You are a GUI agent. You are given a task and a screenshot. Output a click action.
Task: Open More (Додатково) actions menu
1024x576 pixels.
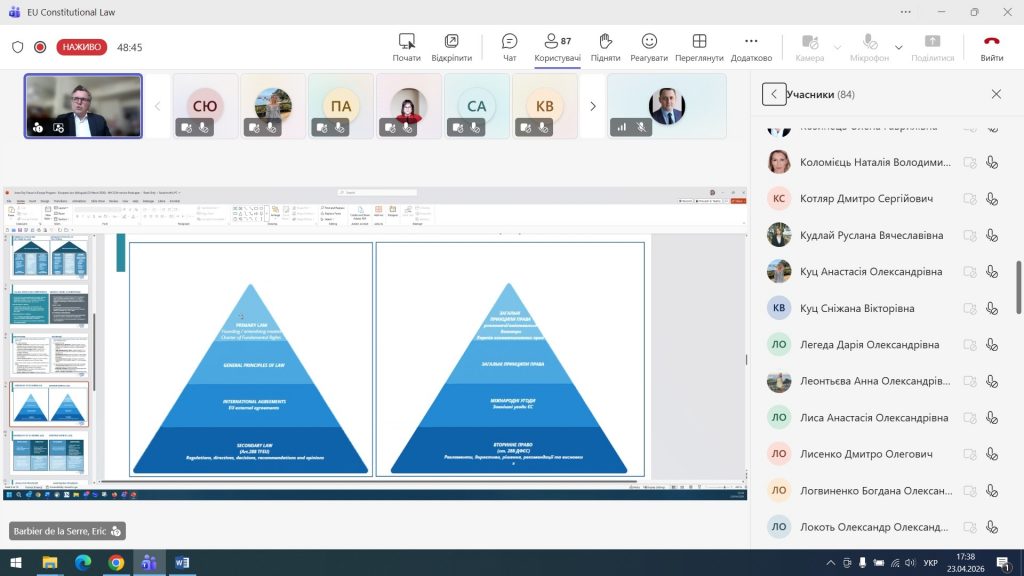click(x=751, y=46)
